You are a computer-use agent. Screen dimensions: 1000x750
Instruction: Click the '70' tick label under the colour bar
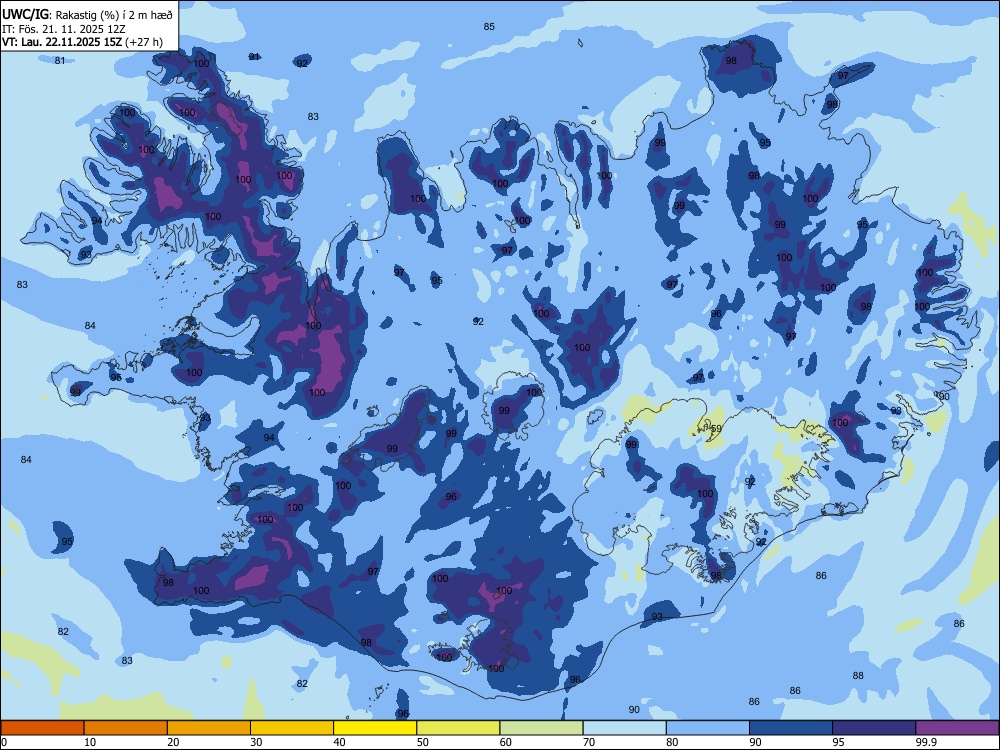(589, 742)
